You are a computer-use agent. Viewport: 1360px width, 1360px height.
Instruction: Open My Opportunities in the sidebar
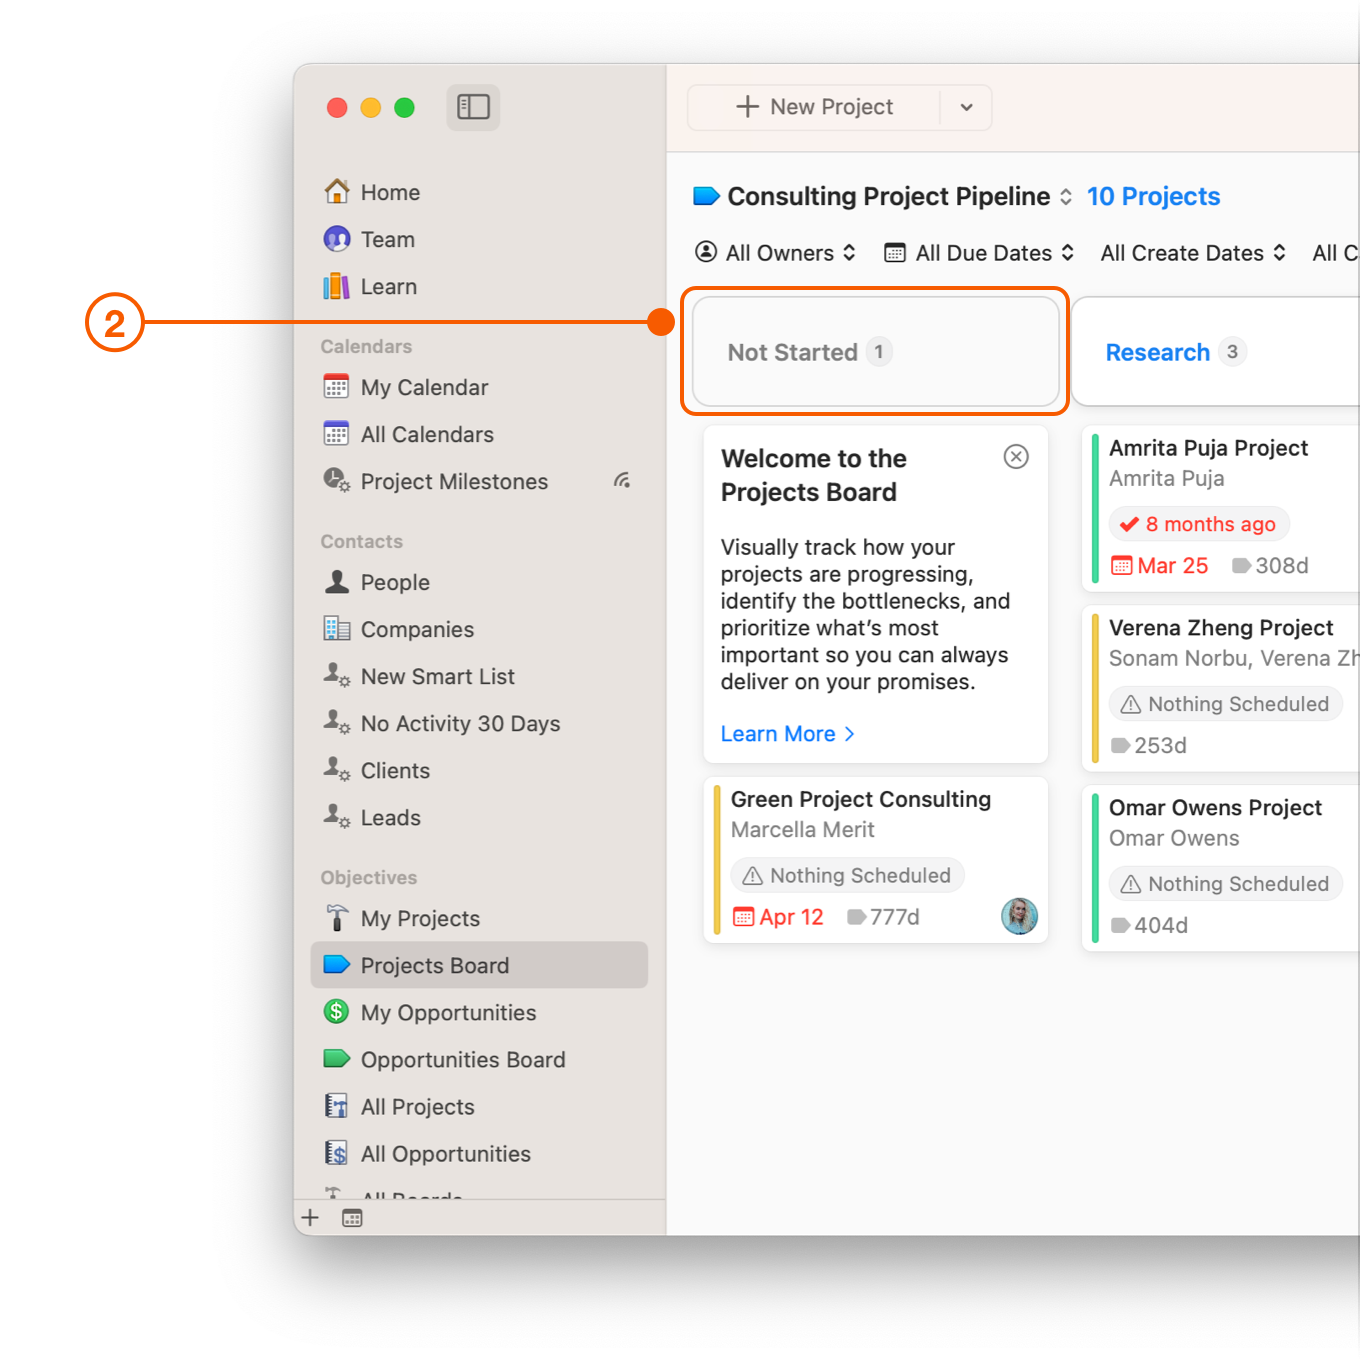(479, 1012)
